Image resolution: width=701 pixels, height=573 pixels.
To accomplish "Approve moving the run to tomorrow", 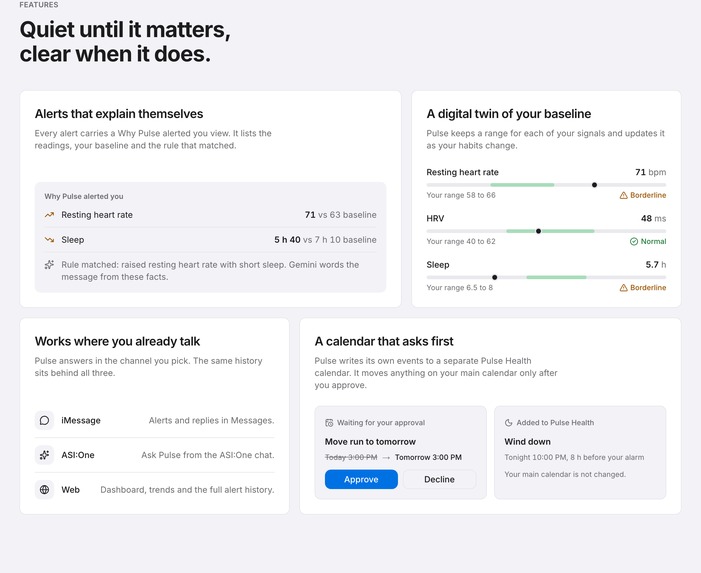I will point(361,479).
